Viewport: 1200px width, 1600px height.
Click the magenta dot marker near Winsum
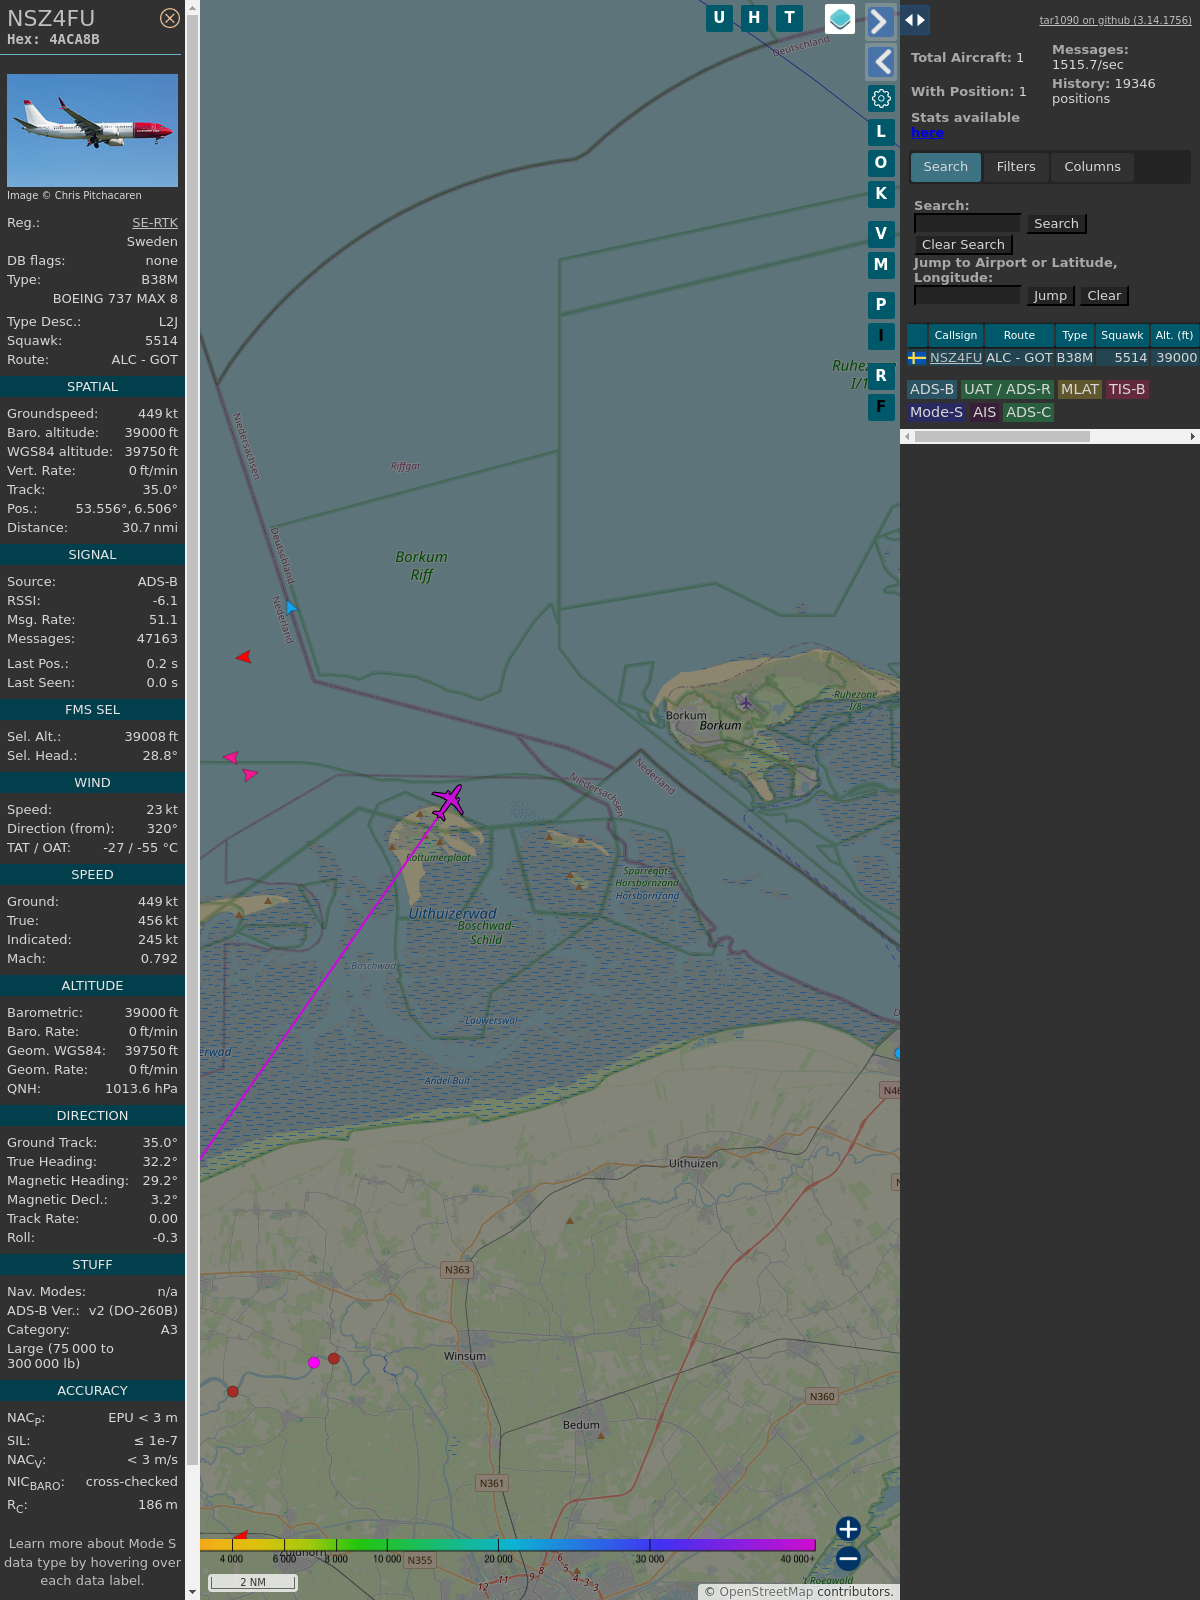314,1362
